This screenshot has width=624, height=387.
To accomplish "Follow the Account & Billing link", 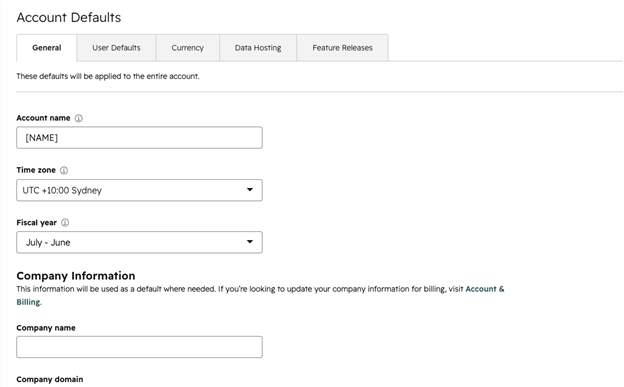I will 485,289.
